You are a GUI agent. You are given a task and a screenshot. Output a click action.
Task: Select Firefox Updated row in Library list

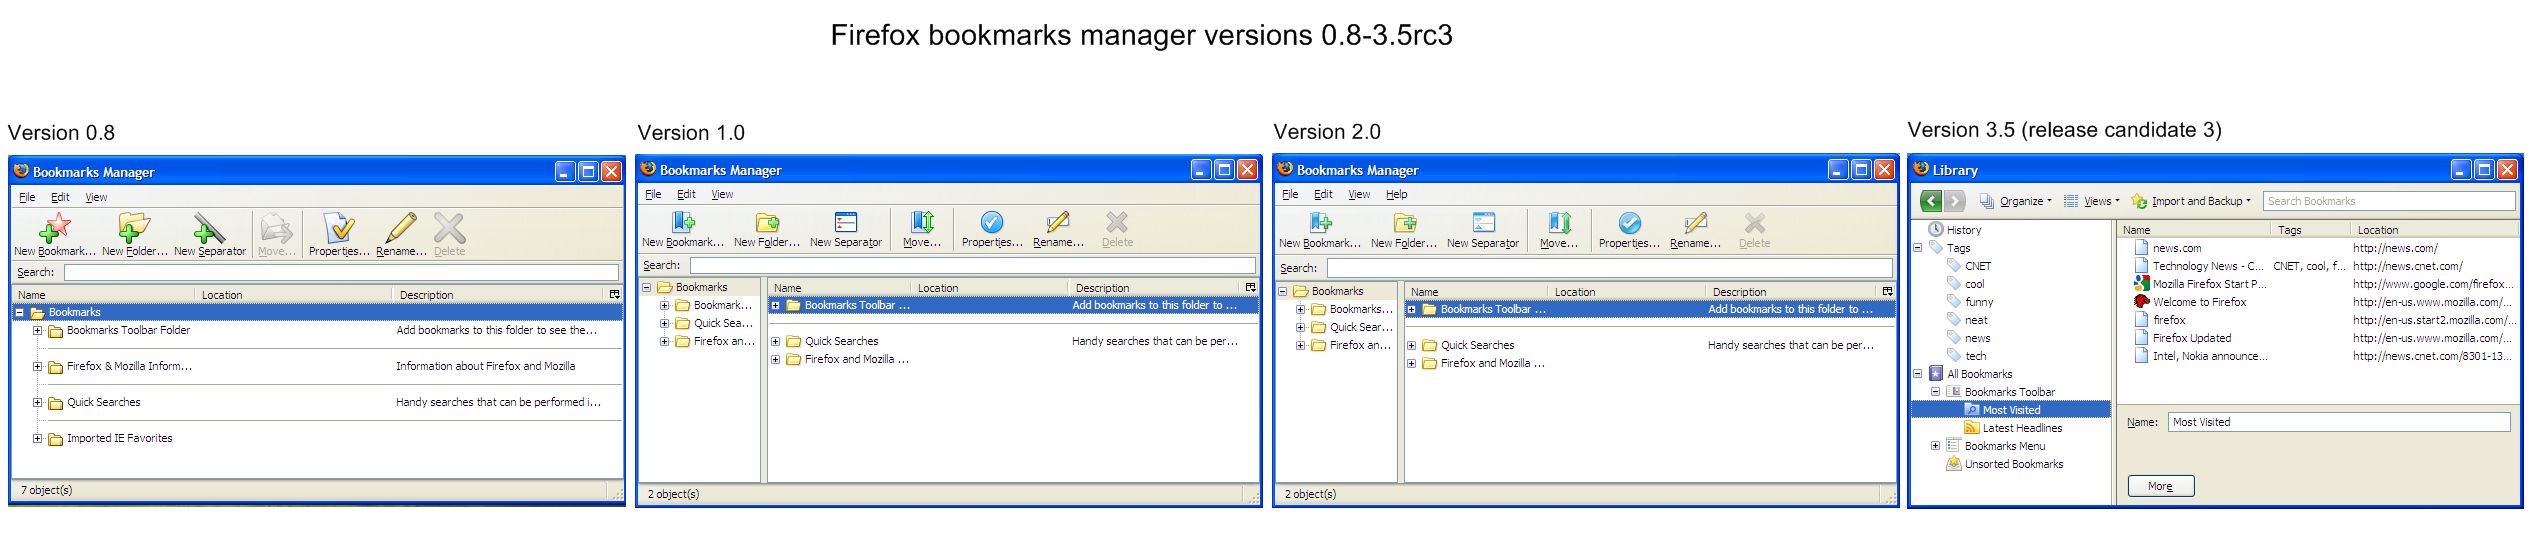(2318, 338)
